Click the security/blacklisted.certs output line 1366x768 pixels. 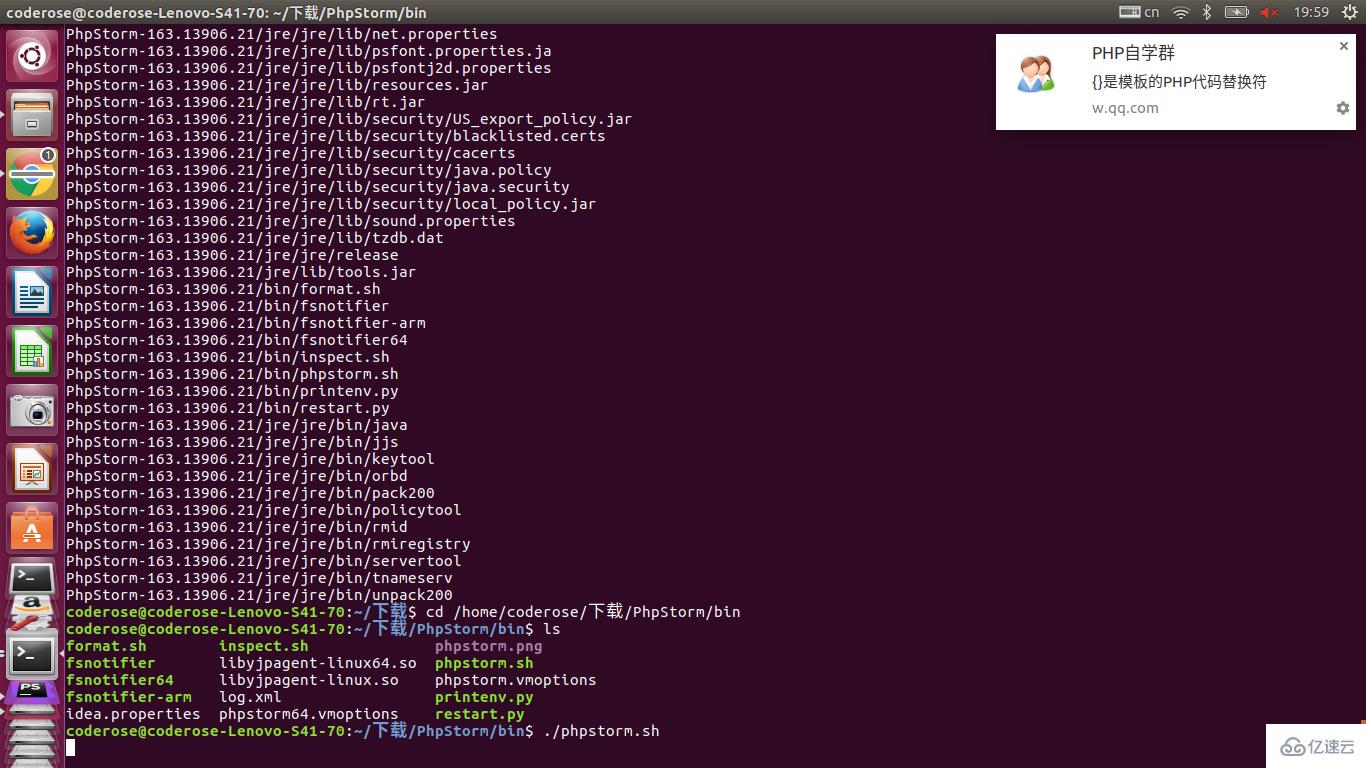pyautogui.click(x=336, y=136)
